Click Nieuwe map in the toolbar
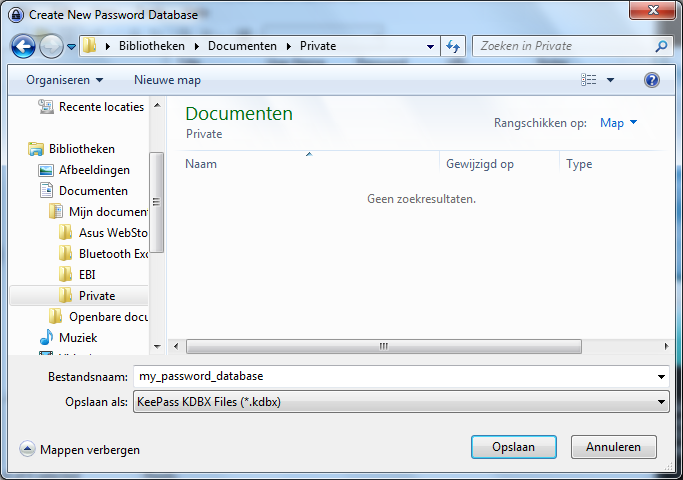 pos(167,80)
